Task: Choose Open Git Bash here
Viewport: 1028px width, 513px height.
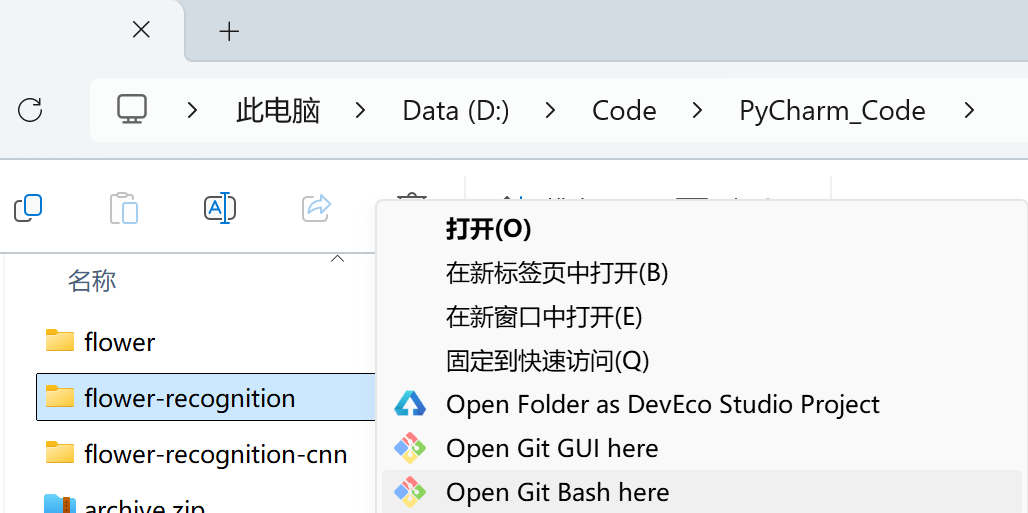Action: (557, 492)
